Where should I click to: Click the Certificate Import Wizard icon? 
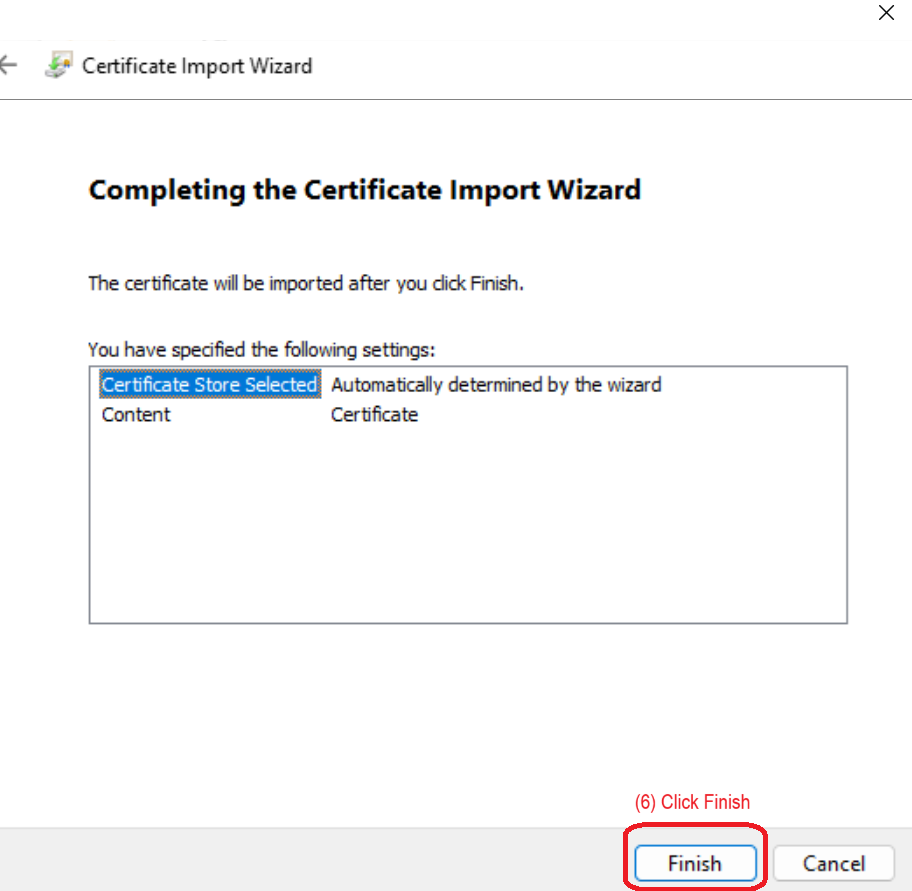[58, 66]
